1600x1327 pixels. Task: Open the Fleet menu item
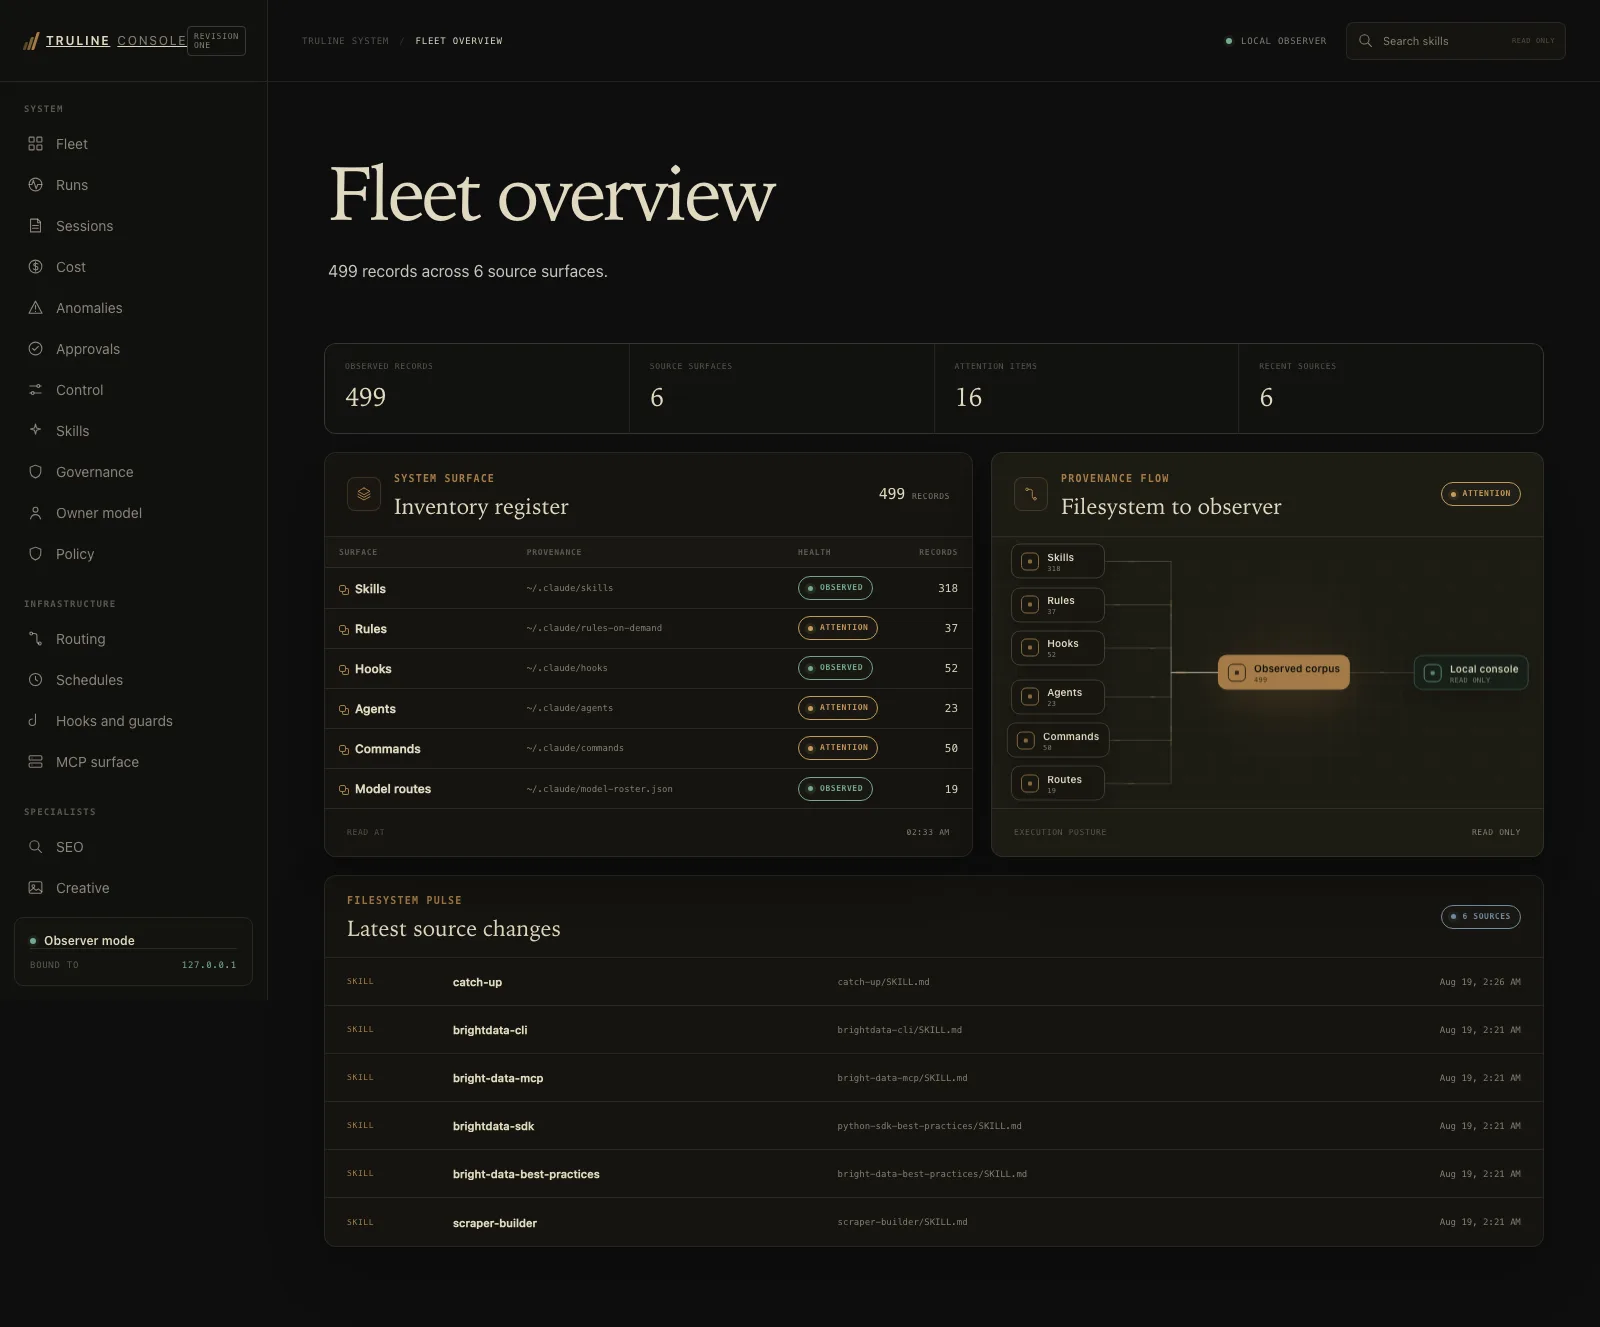coord(134,144)
